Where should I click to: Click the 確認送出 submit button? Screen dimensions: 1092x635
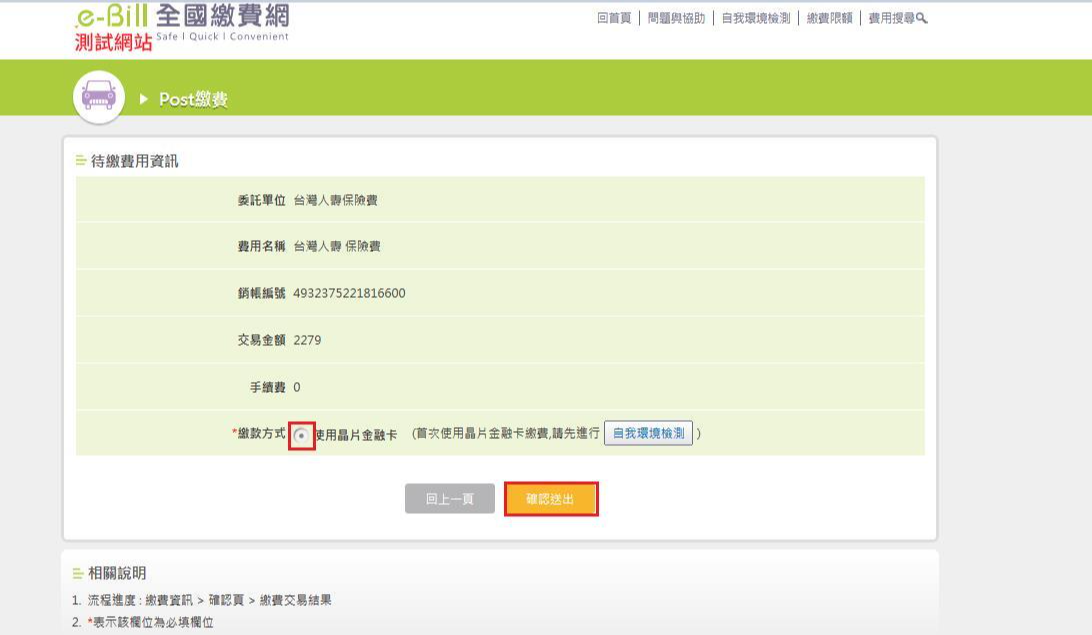pos(551,499)
